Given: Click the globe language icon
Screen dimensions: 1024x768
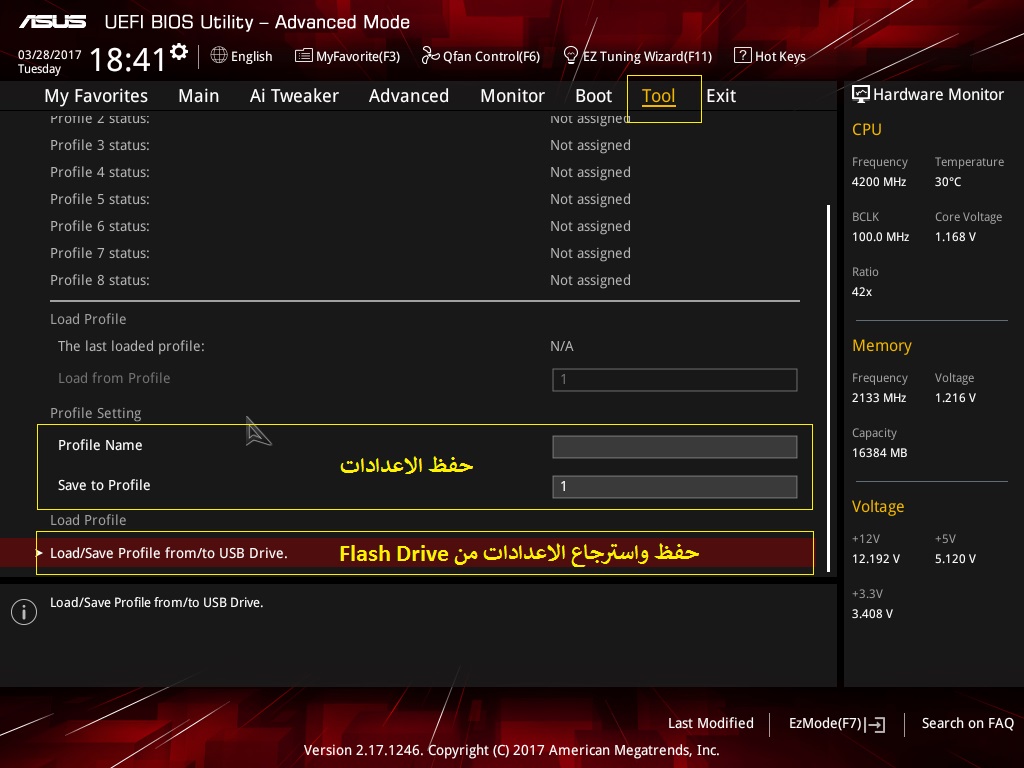Looking at the screenshot, I should 219,56.
